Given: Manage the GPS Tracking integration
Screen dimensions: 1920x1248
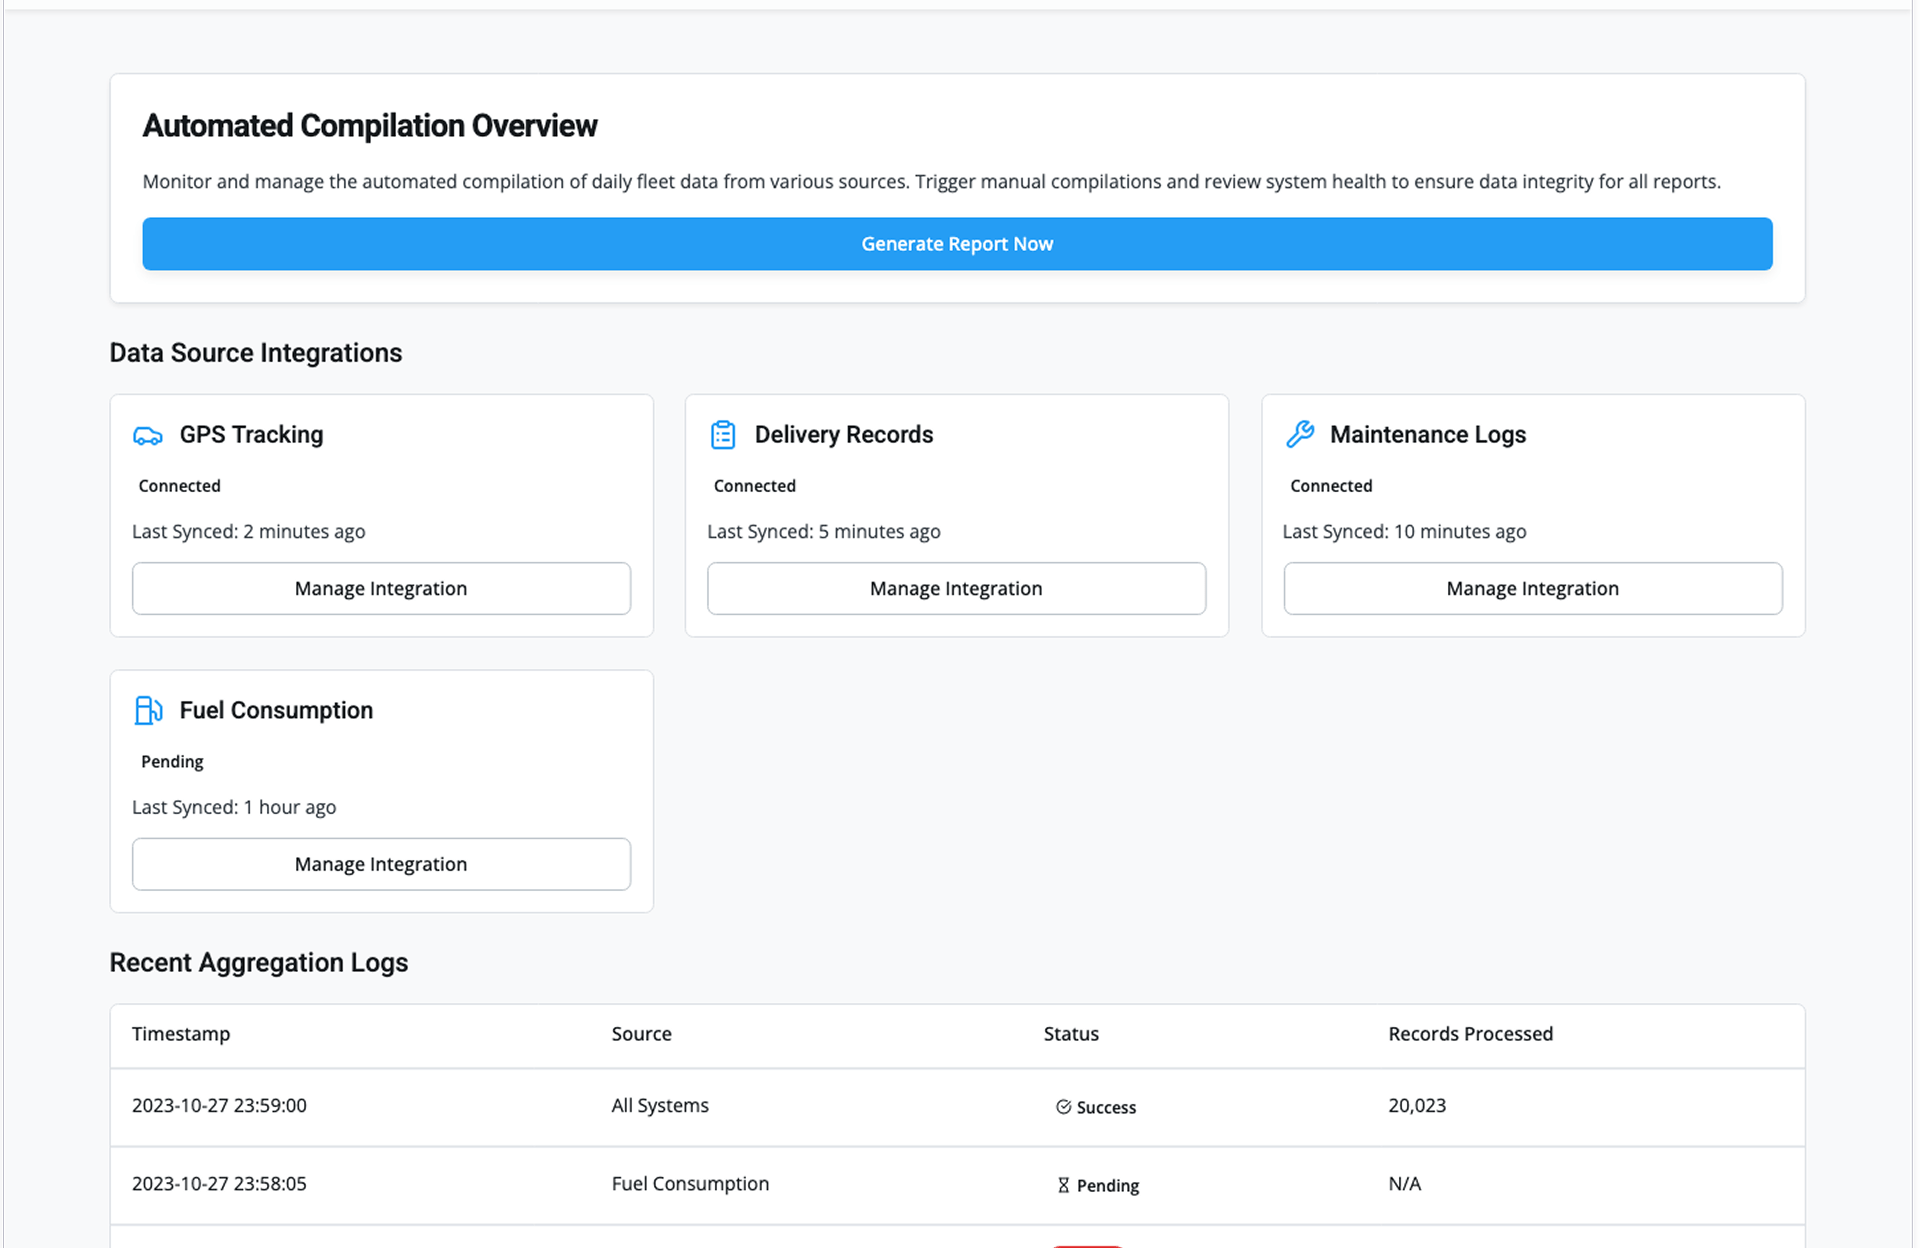Looking at the screenshot, I should [381, 588].
